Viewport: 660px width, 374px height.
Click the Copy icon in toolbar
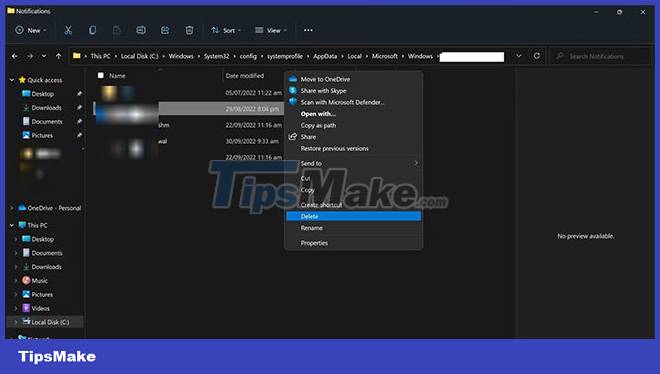click(92, 30)
